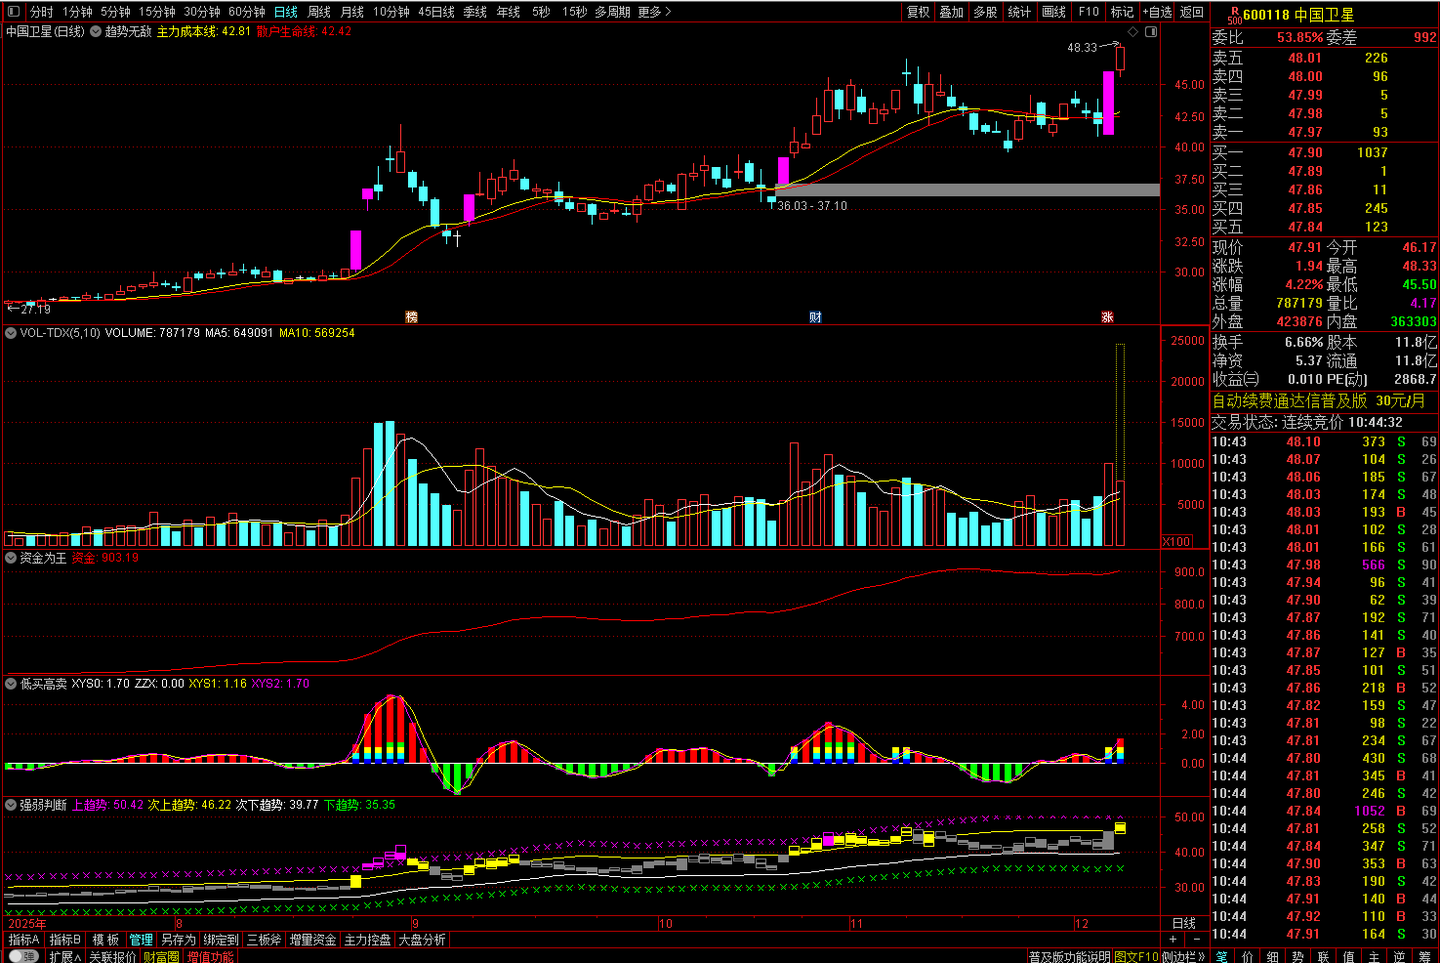Switch to the 1分钟 chart period
The image size is (1440, 963).
point(77,12)
